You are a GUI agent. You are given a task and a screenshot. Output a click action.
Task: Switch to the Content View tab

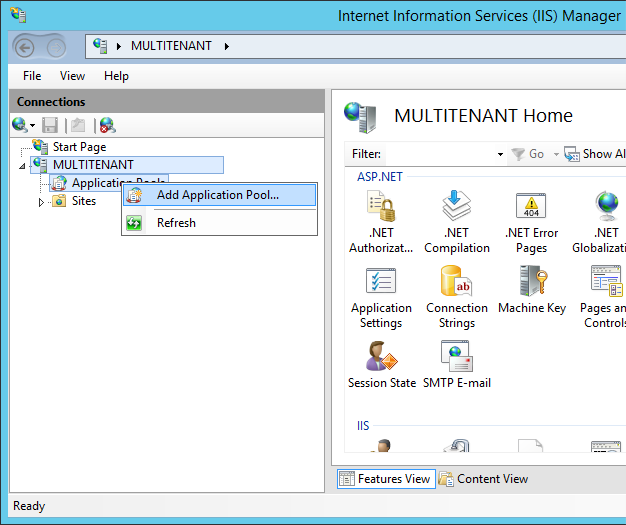tap(483, 479)
